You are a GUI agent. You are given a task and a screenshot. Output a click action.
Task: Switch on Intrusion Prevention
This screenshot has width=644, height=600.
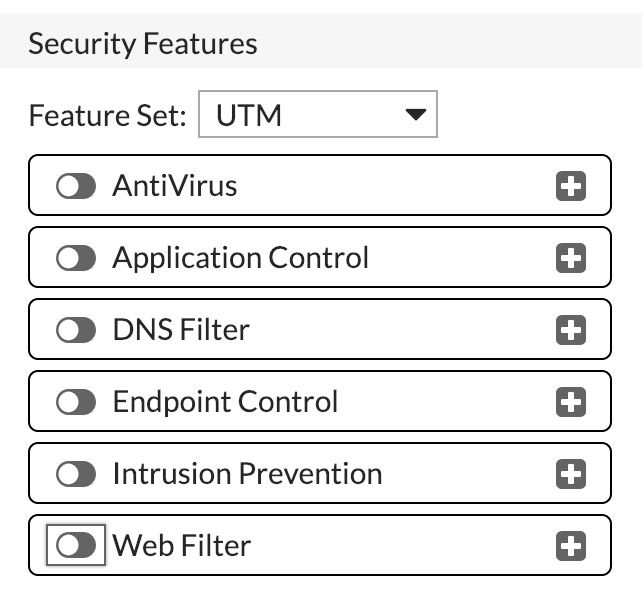(x=76, y=474)
